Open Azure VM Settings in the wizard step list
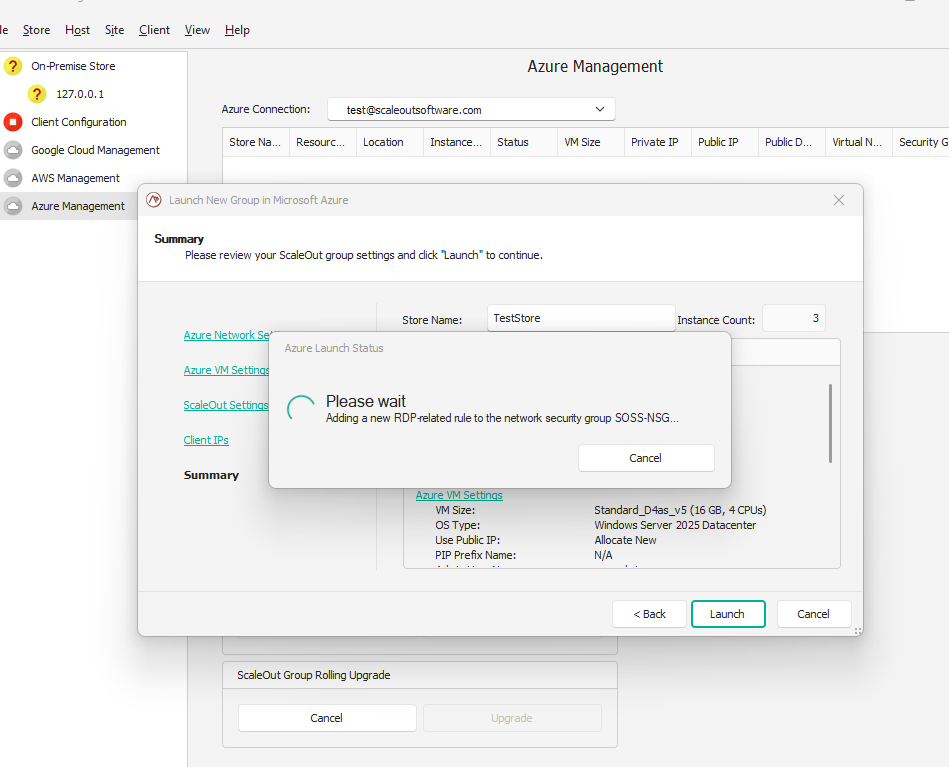 coord(226,370)
